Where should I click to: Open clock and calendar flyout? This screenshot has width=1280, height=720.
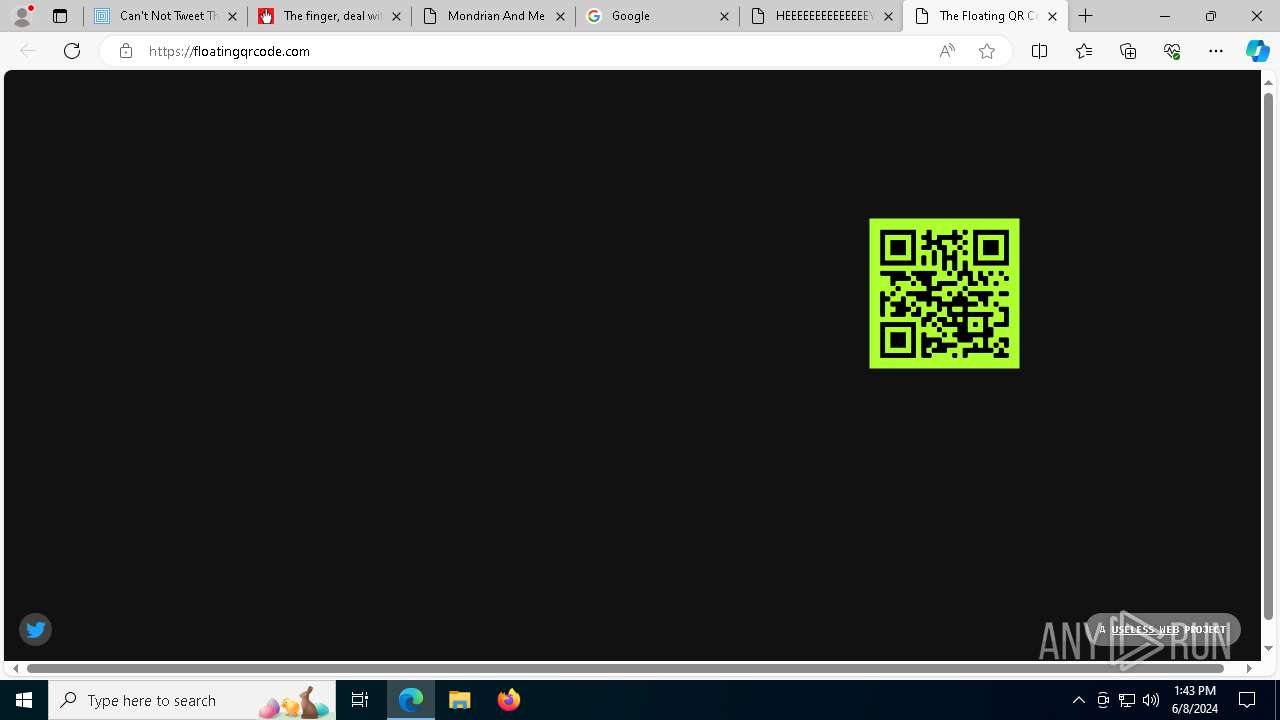tap(1195, 700)
